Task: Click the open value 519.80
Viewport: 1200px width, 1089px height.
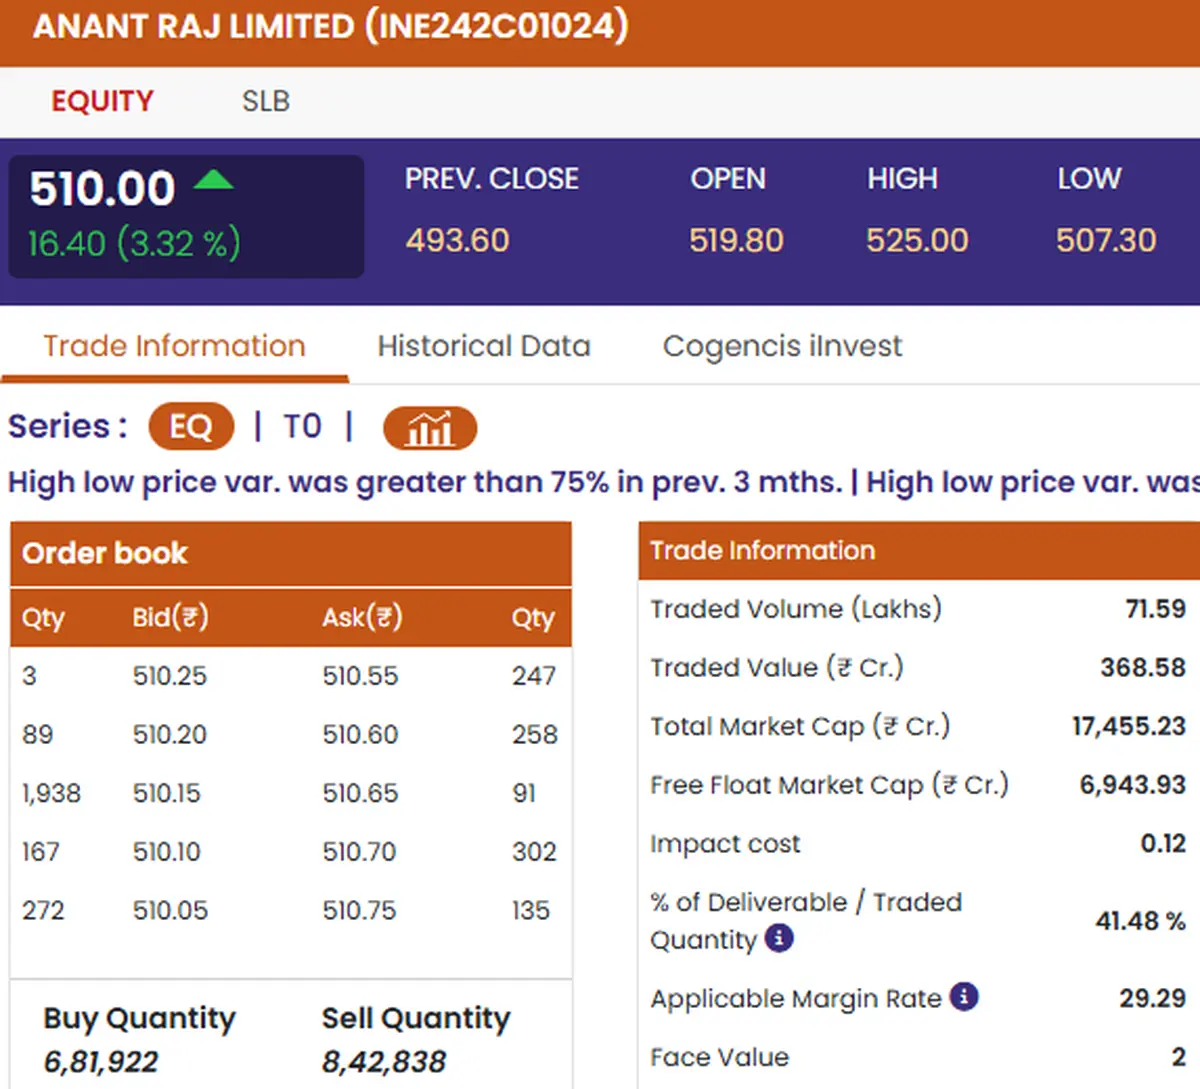Action: point(736,240)
